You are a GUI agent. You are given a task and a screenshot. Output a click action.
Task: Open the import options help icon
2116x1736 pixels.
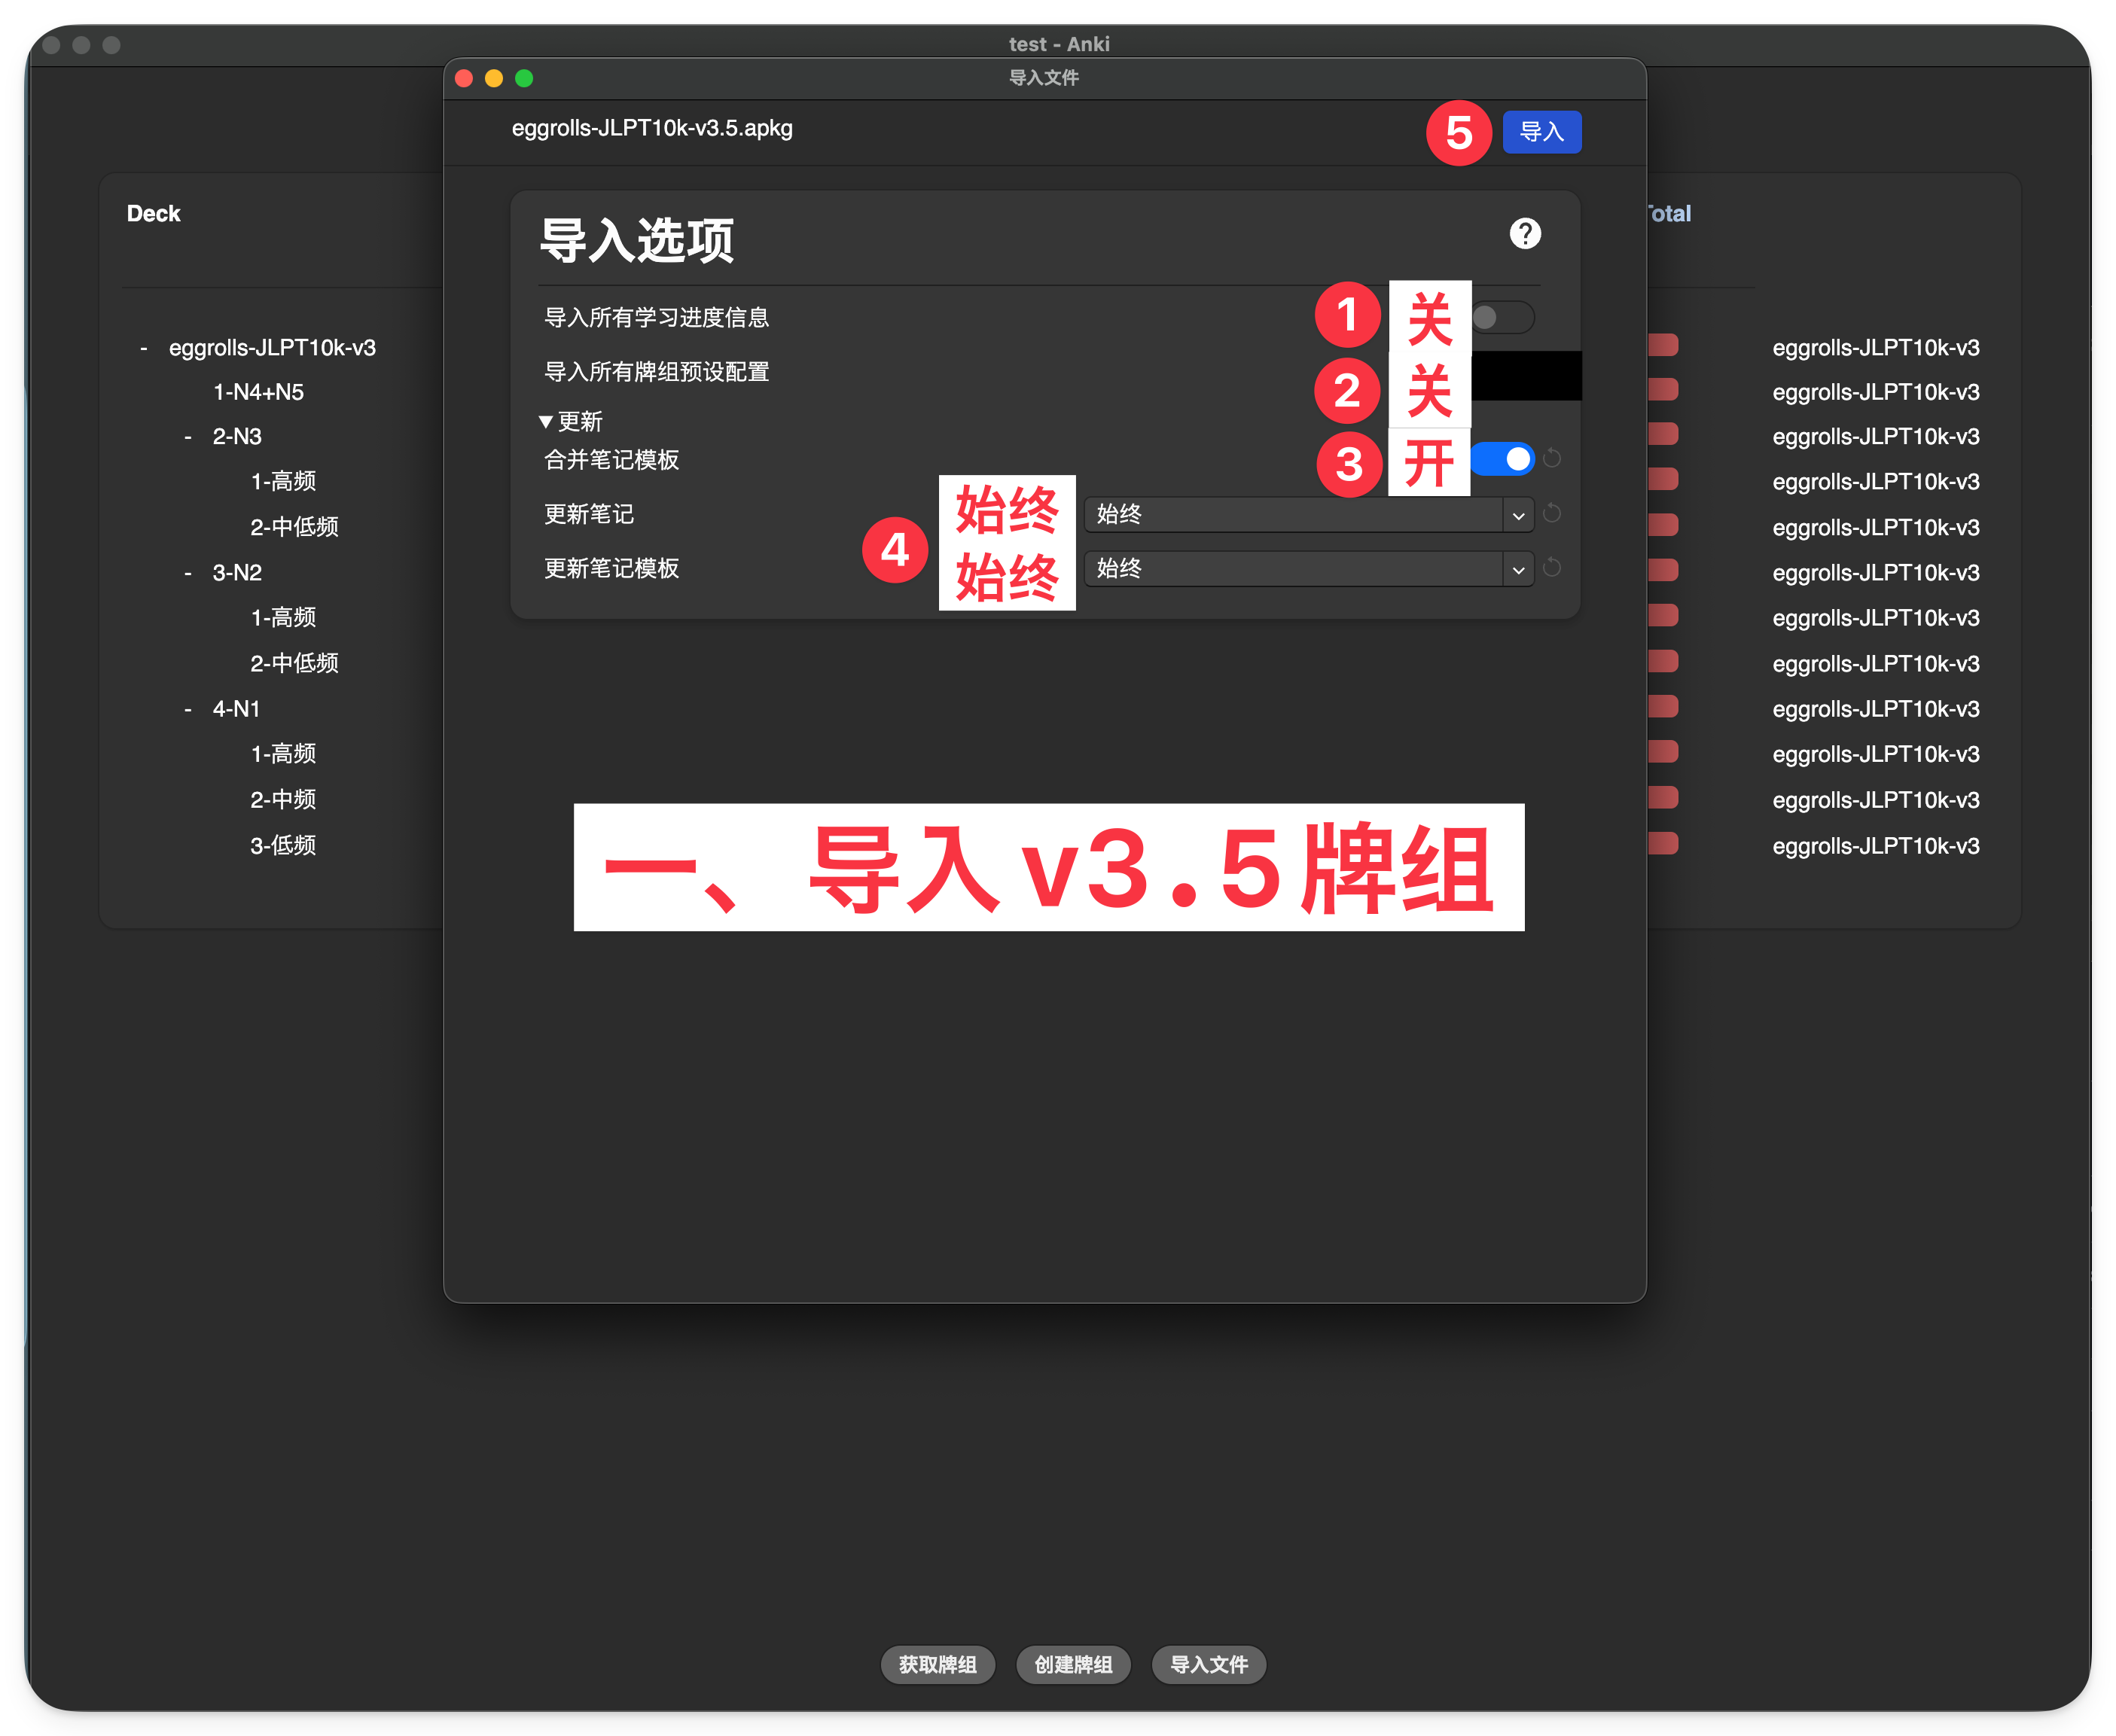tap(1524, 234)
